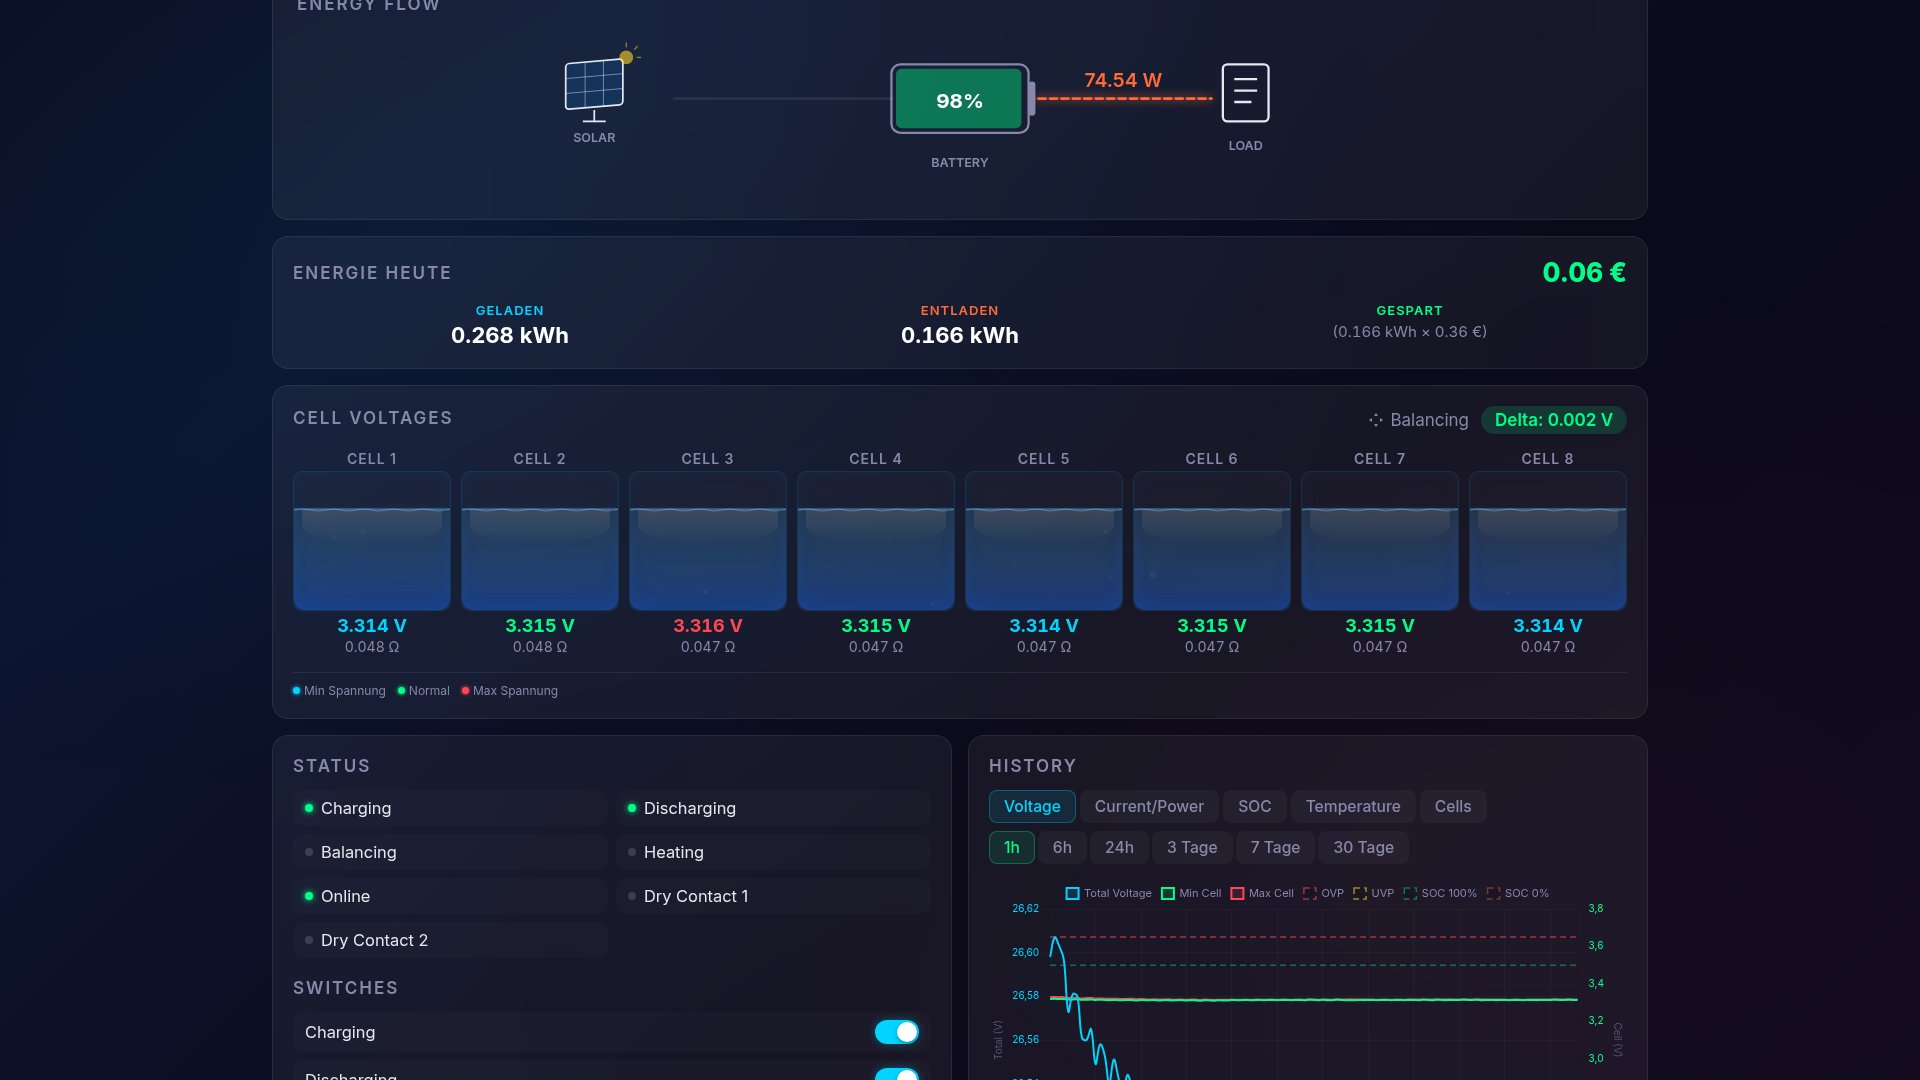Toggle OVP dashed legend box
The image size is (1920, 1080).
[1310, 894]
